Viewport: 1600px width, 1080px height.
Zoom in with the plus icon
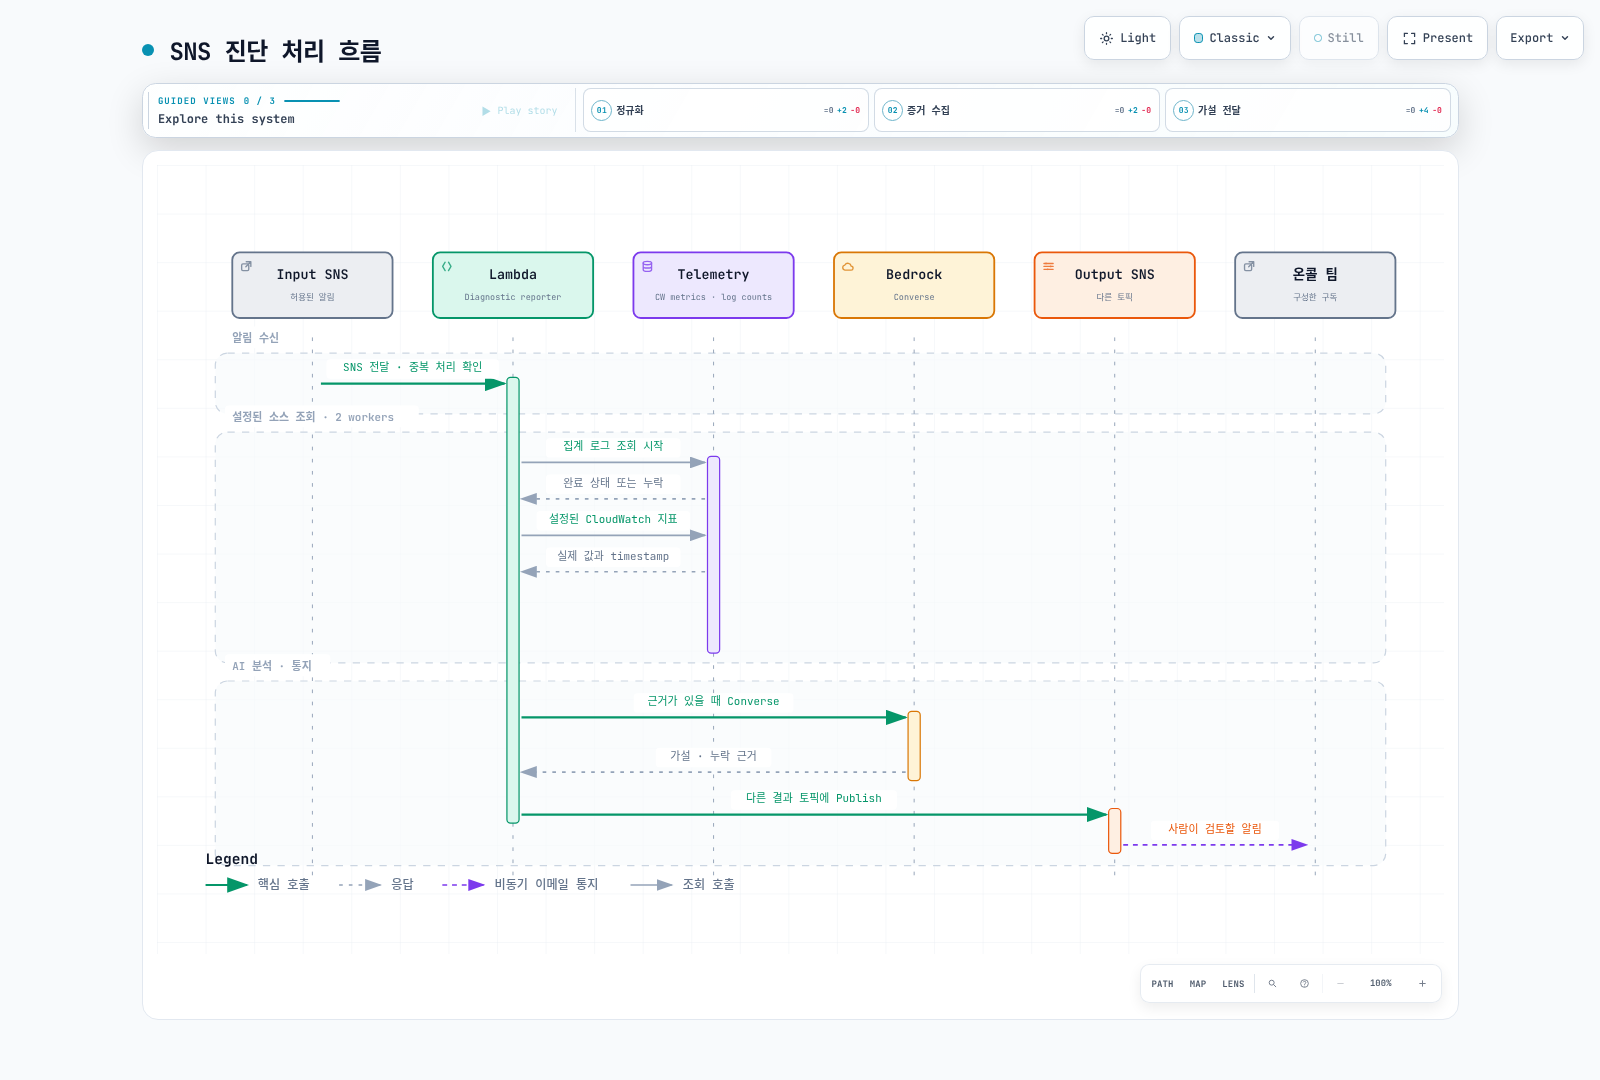coord(1422,984)
